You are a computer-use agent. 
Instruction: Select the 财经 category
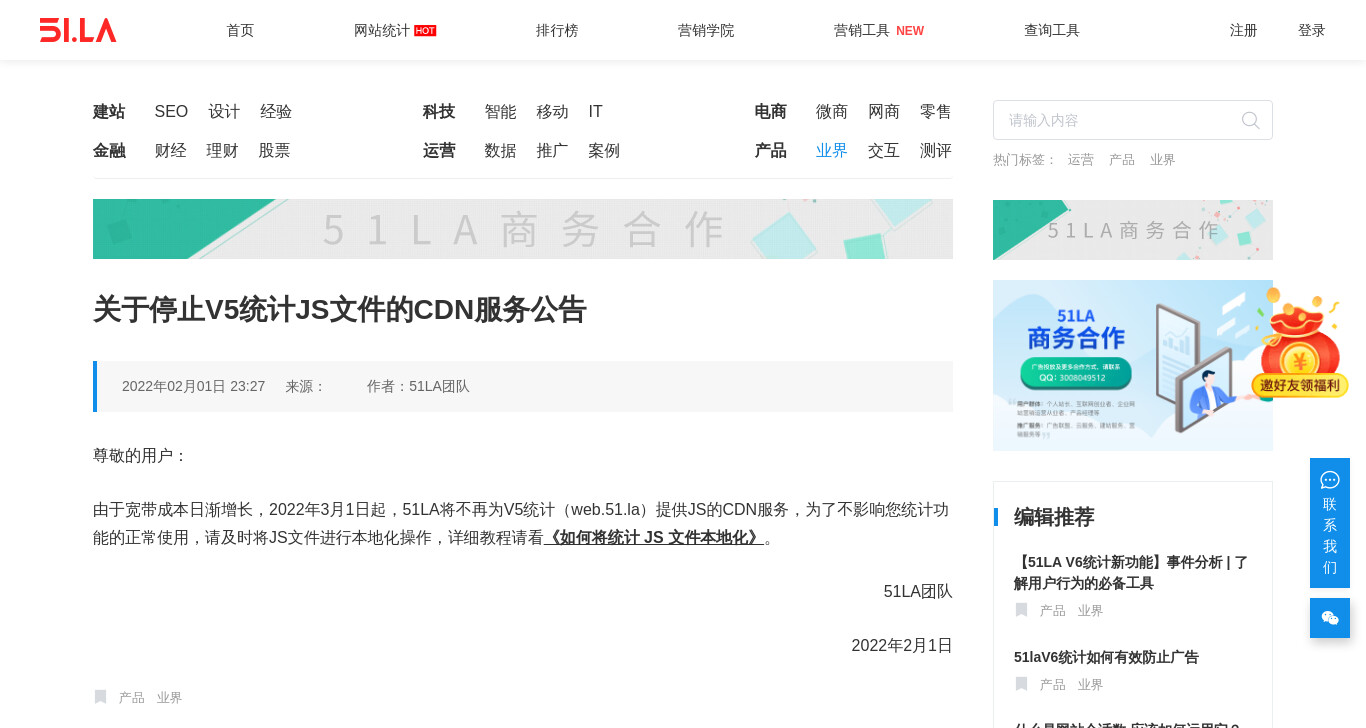click(171, 151)
